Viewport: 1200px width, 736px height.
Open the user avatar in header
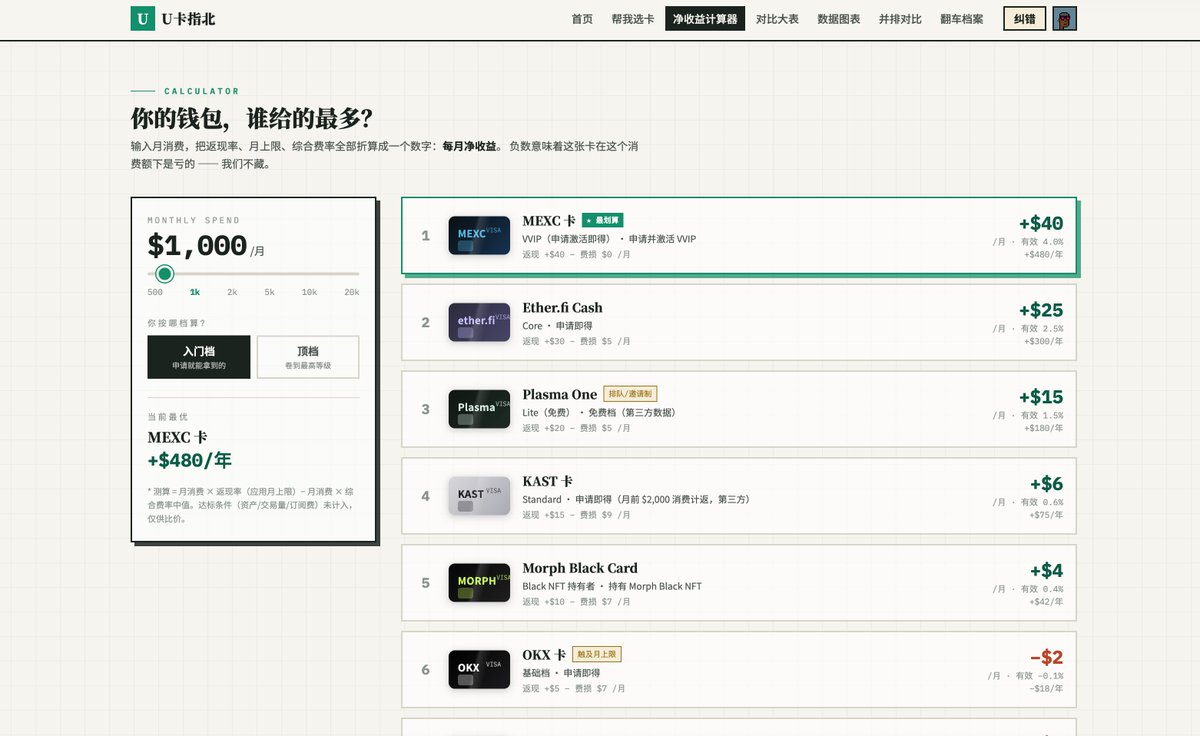coord(1065,19)
